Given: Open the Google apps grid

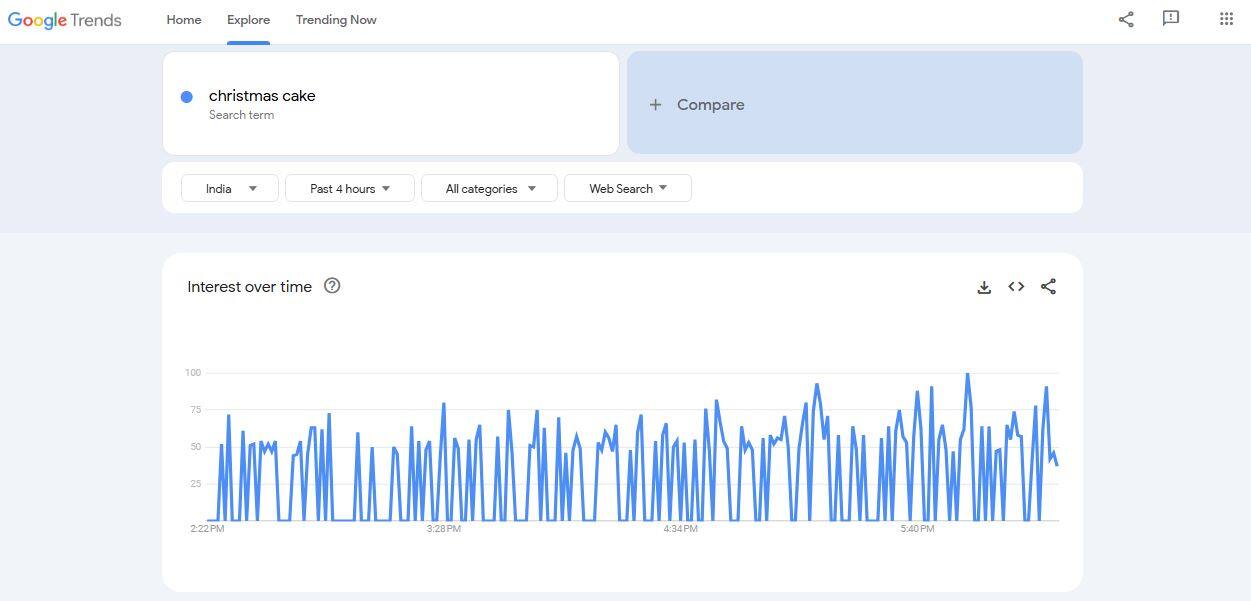Looking at the screenshot, I should (x=1226, y=19).
